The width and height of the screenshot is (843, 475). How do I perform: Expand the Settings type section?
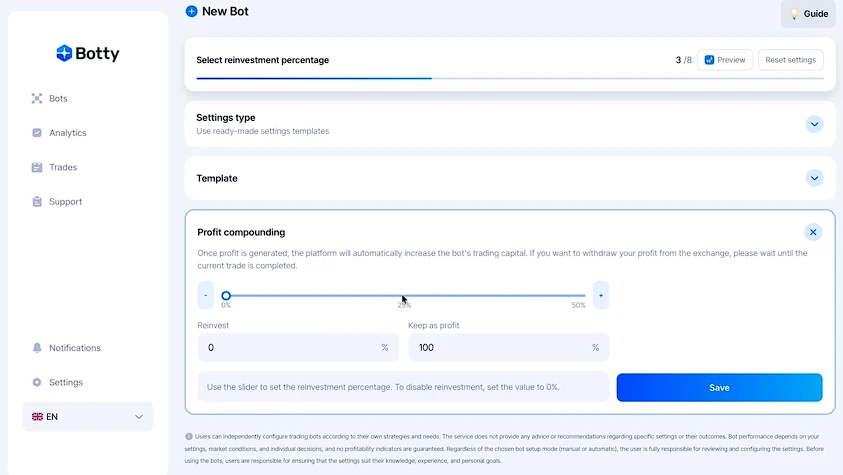(815, 124)
